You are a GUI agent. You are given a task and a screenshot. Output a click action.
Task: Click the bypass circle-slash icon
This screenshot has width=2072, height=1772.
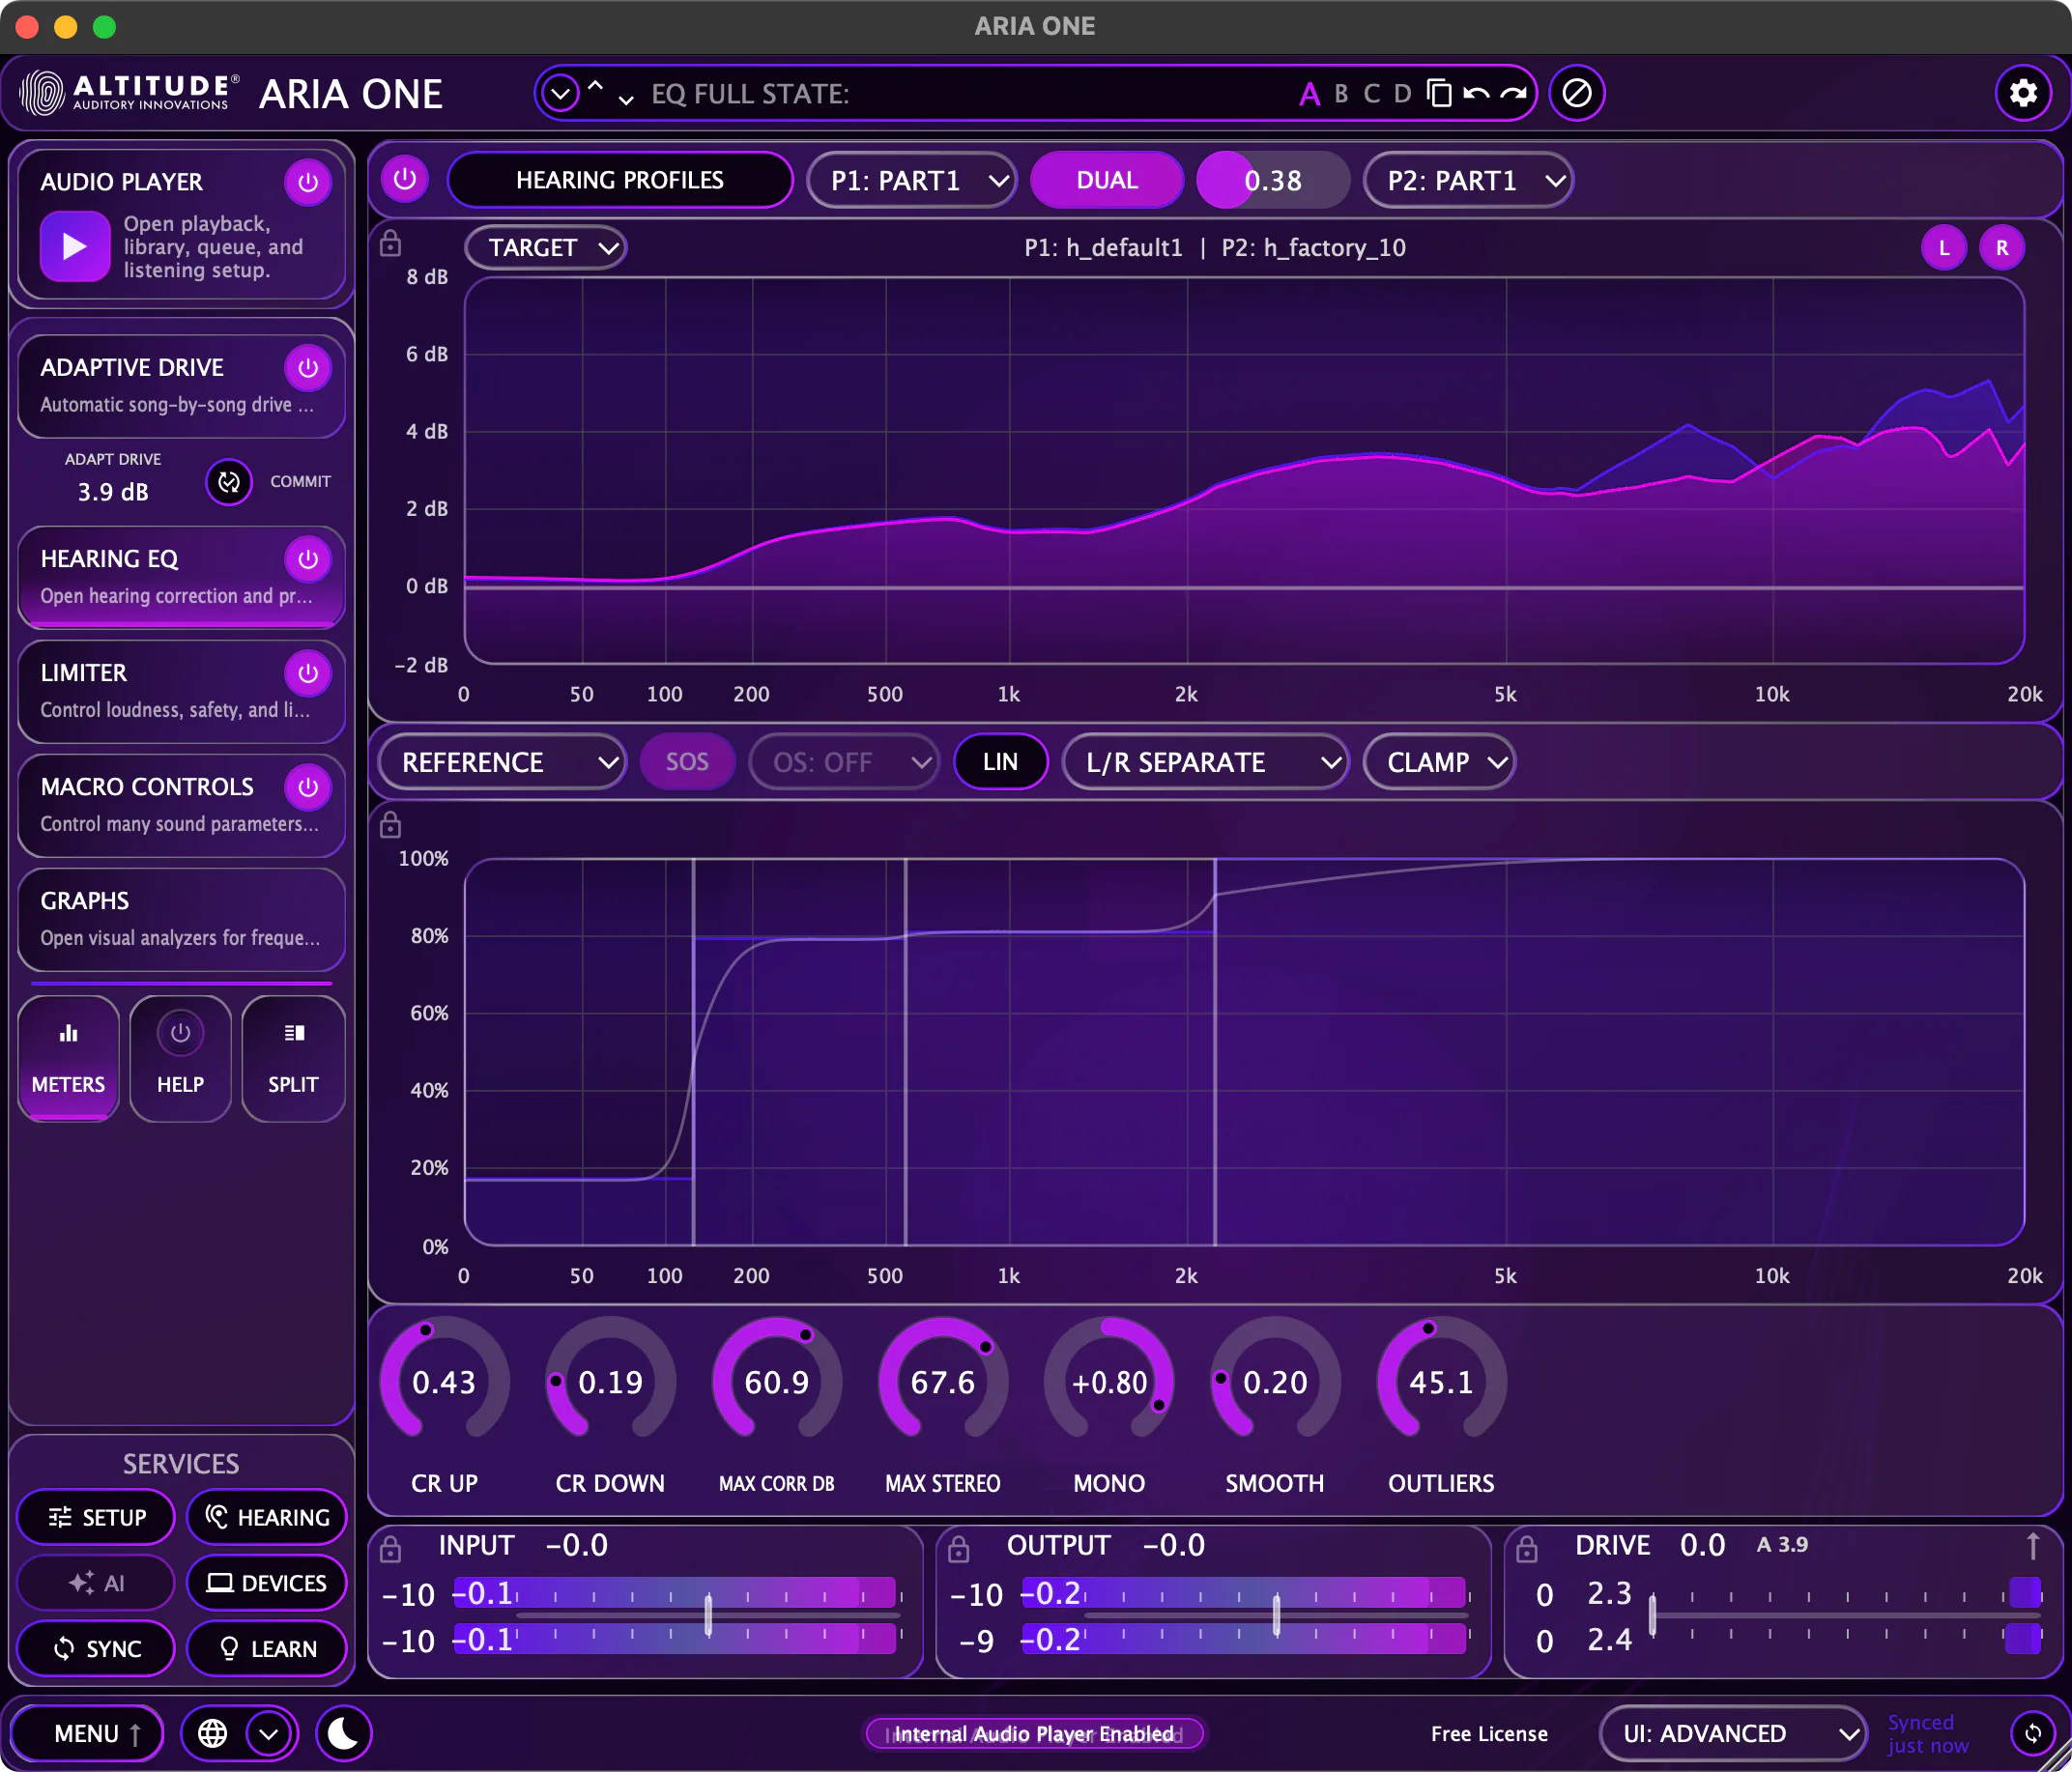(1577, 93)
